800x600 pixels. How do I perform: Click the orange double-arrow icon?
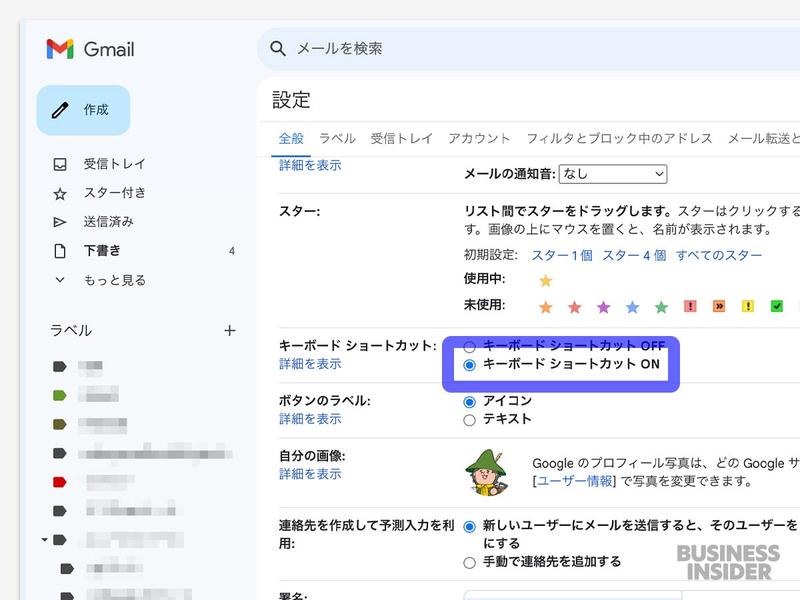[x=719, y=306]
